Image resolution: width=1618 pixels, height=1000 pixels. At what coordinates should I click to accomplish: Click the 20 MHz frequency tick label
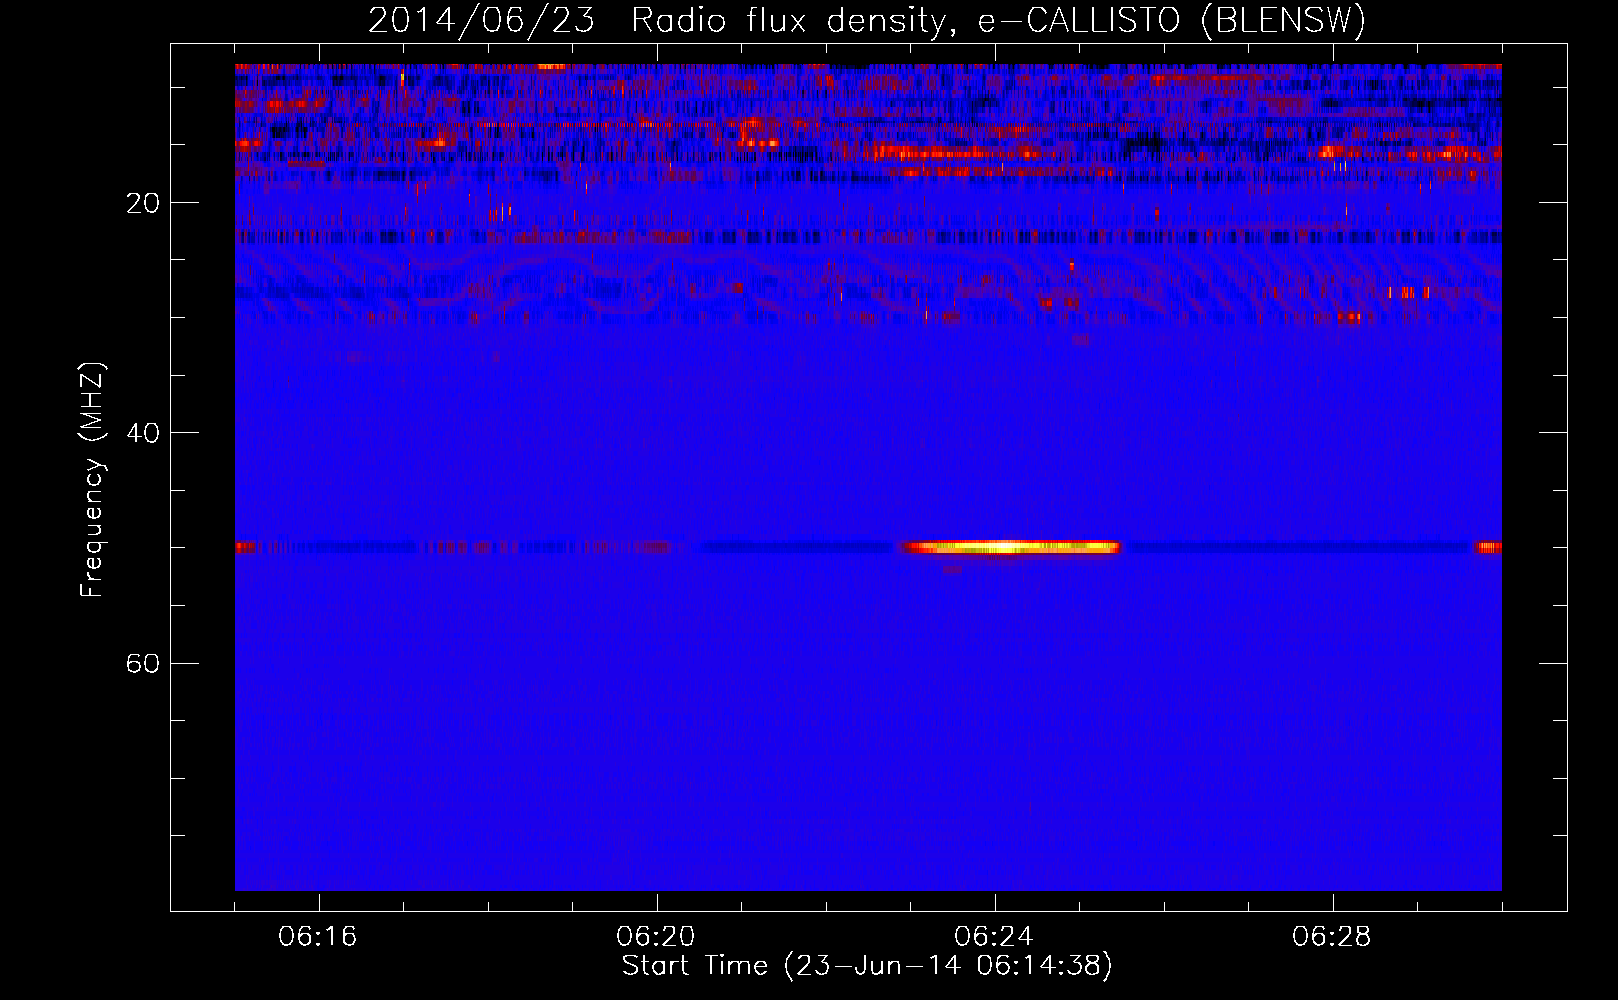pos(143,203)
